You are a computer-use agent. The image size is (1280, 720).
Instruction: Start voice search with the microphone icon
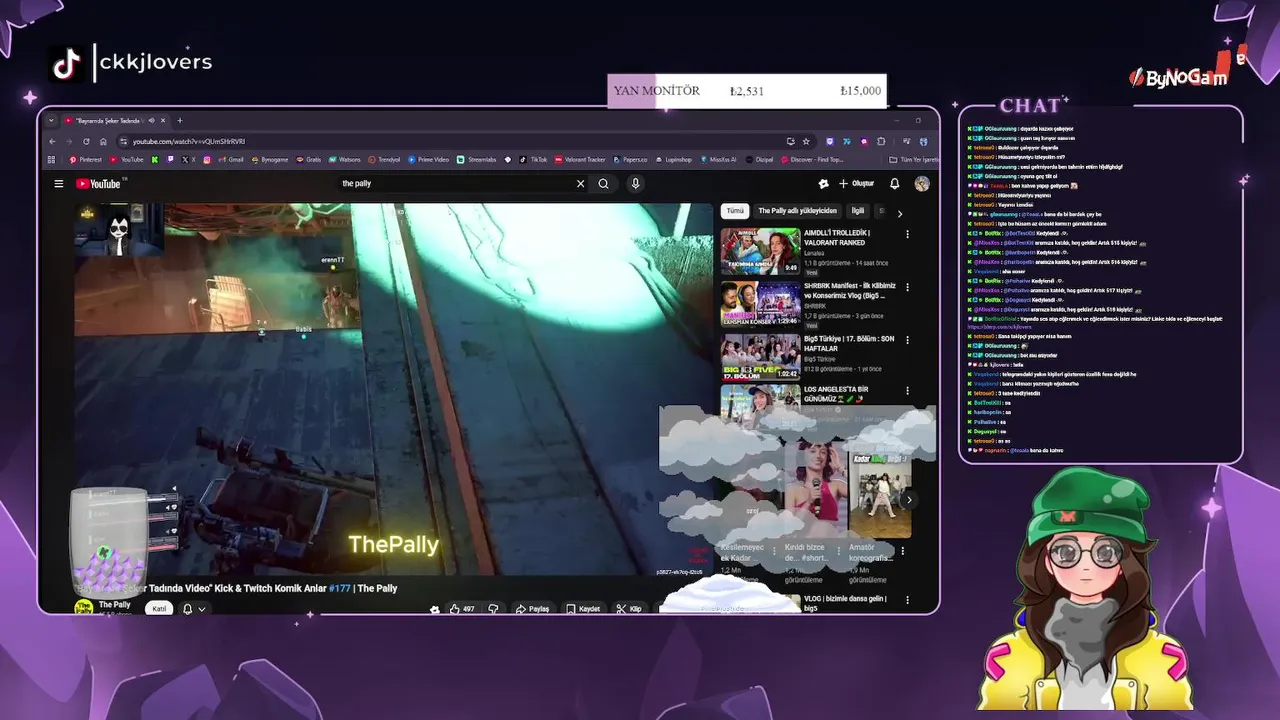pos(634,184)
